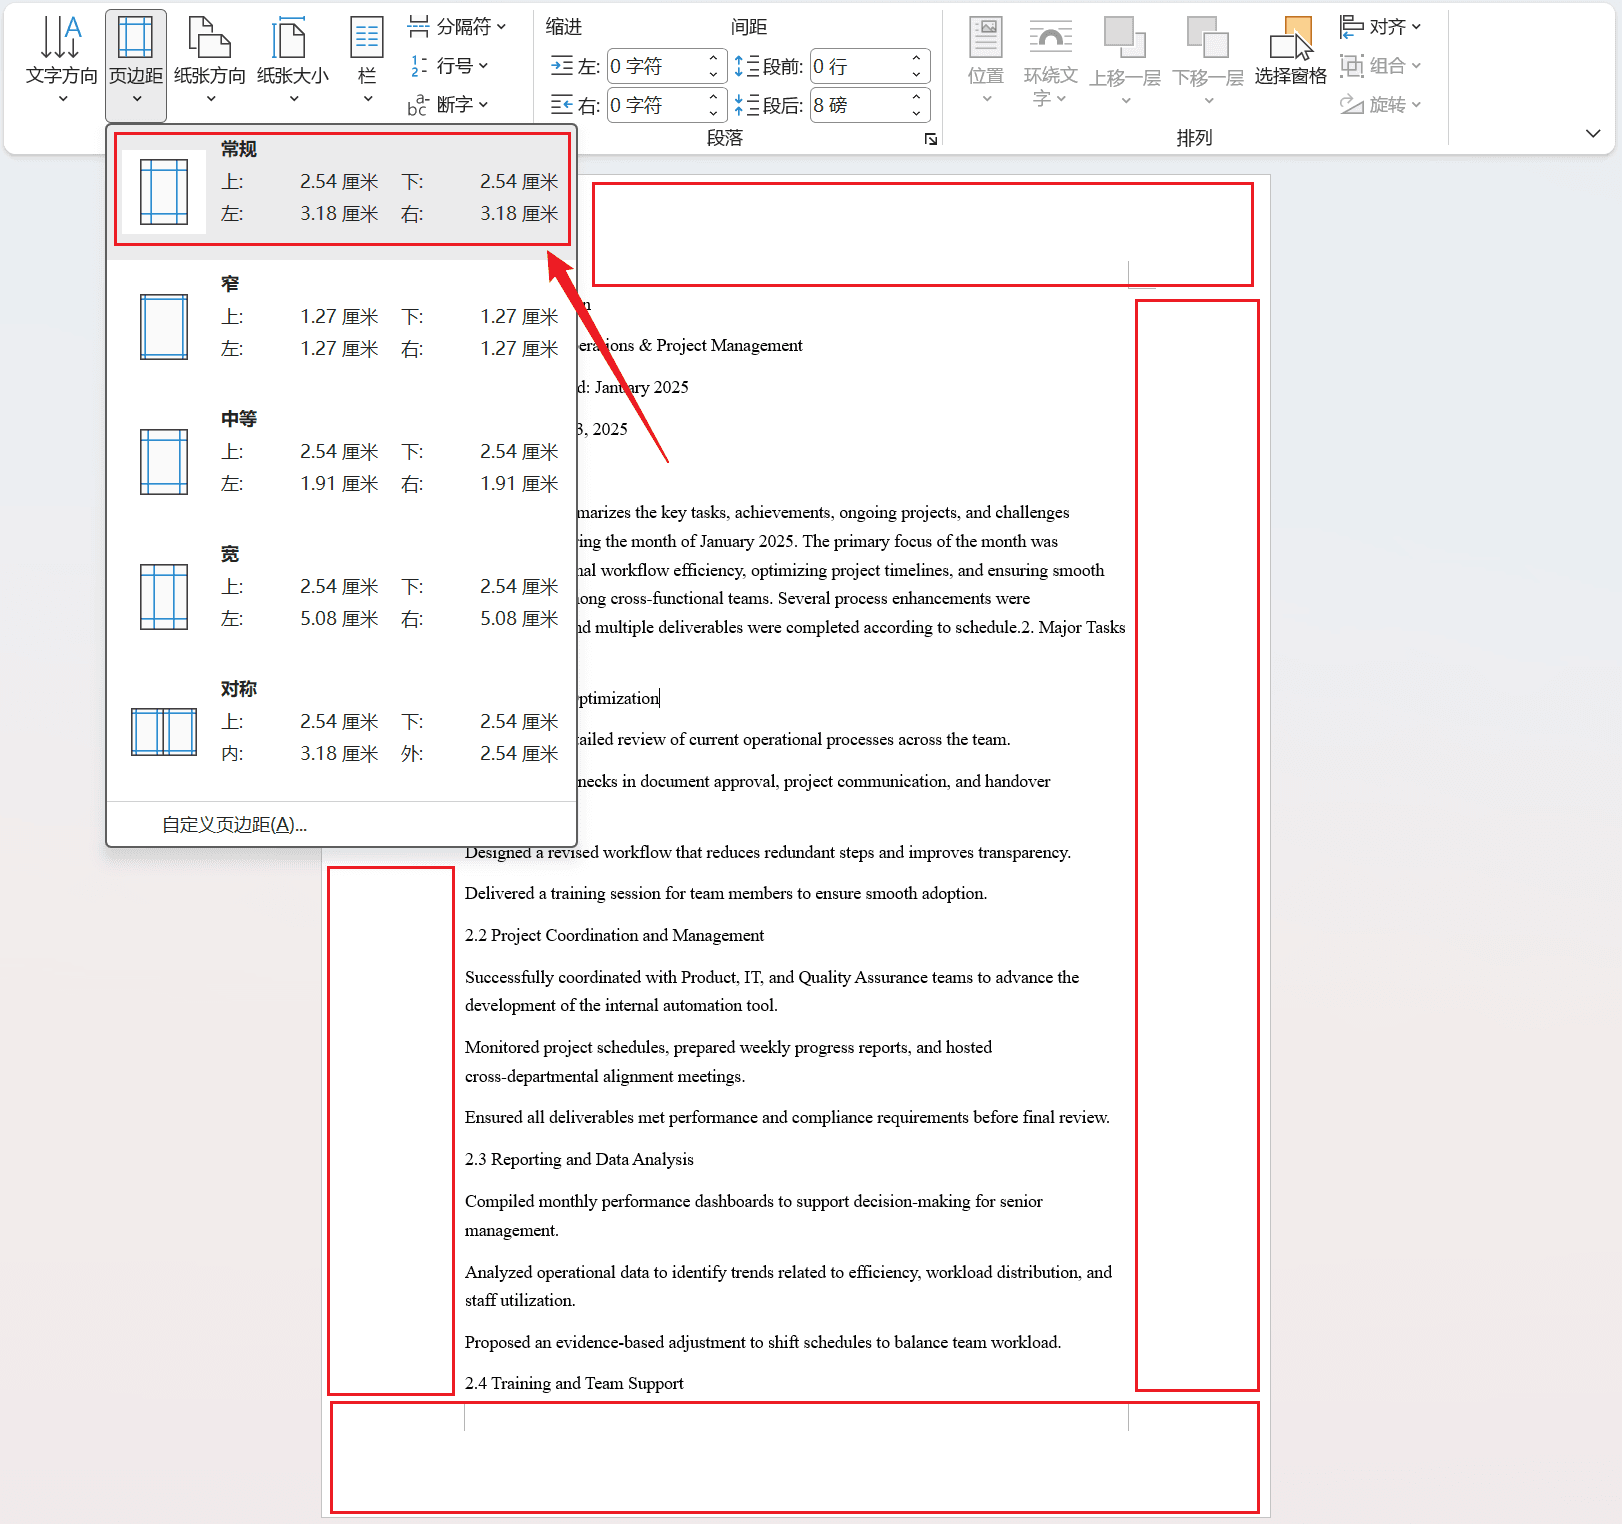
Task: Open the 纸张方向 dropdown arrow
Action: point(210,99)
